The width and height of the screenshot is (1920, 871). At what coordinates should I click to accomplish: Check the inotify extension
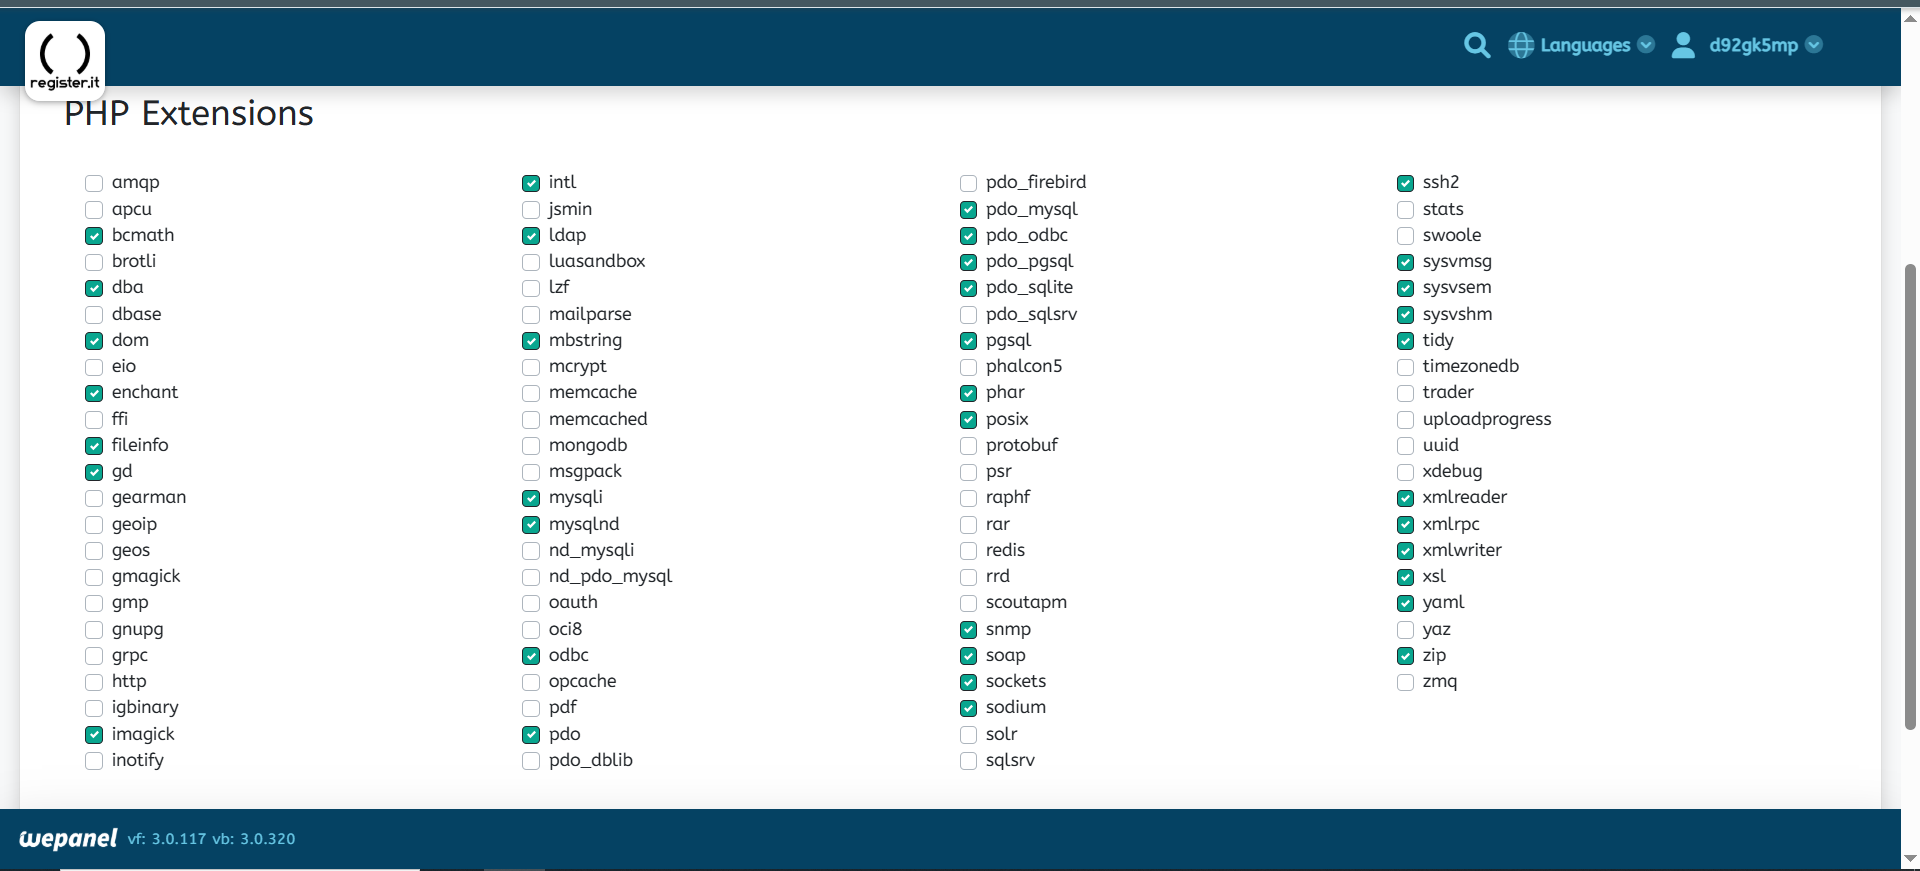(x=94, y=761)
